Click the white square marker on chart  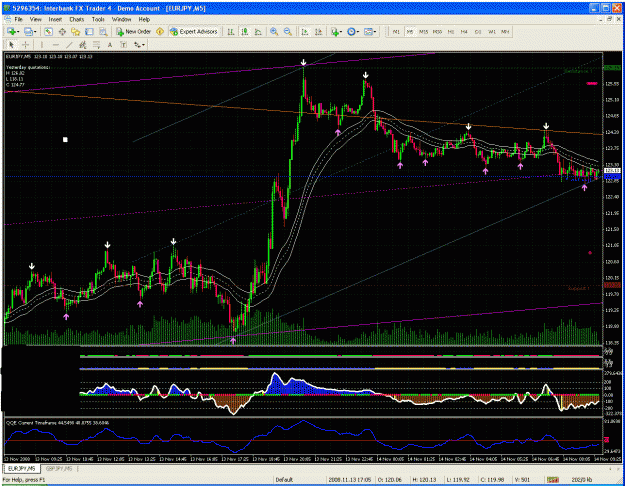(65, 140)
